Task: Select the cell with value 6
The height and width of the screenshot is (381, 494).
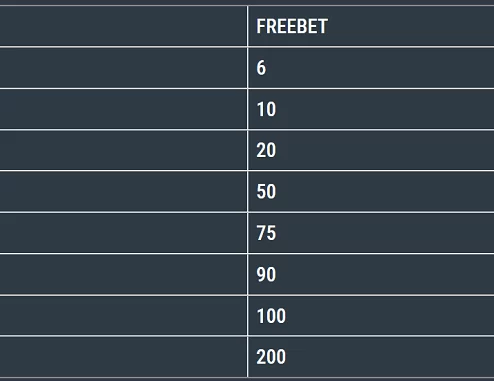Action: pyautogui.click(x=371, y=68)
